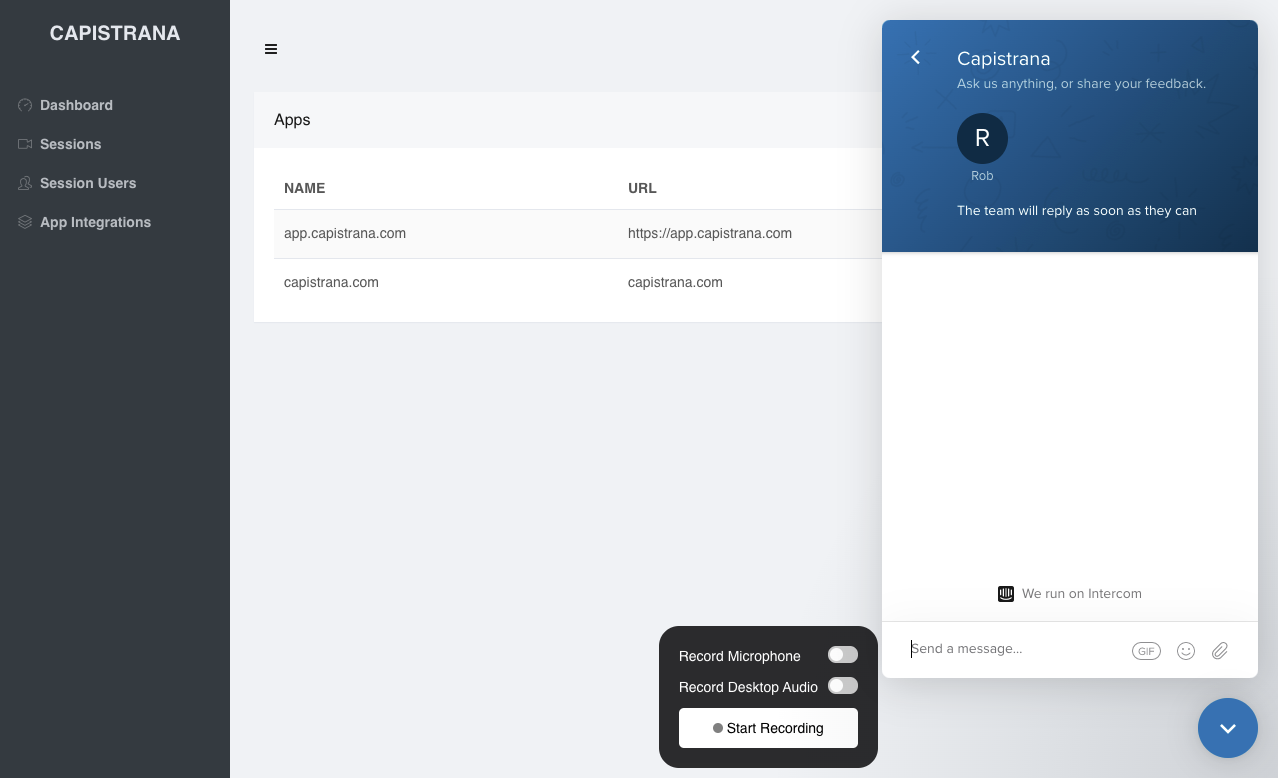Click the hamburger menu icon
Viewport: 1278px width, 778px height.
(271, 49)
